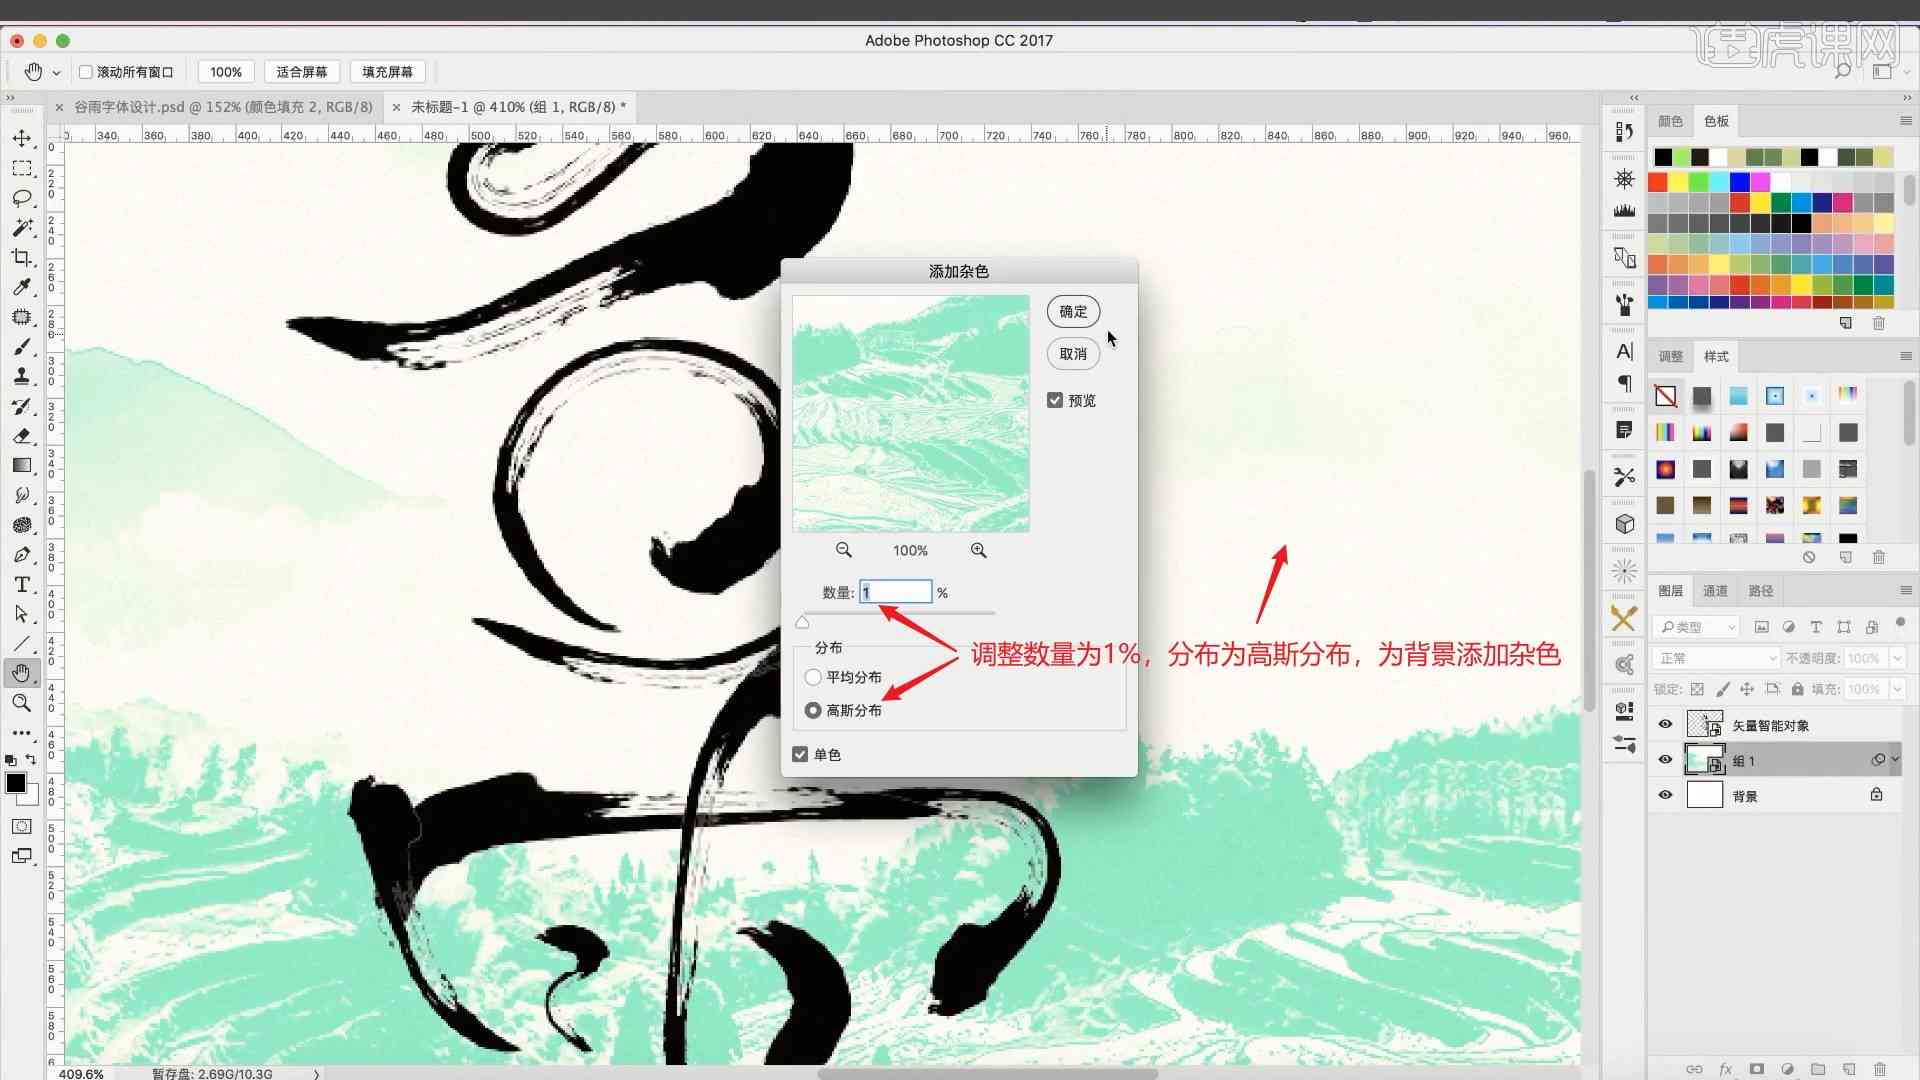Toggle 单色 checkbox in noise dialog
This screenshot has height=1080, width=1920.
[x=802, y=754]
